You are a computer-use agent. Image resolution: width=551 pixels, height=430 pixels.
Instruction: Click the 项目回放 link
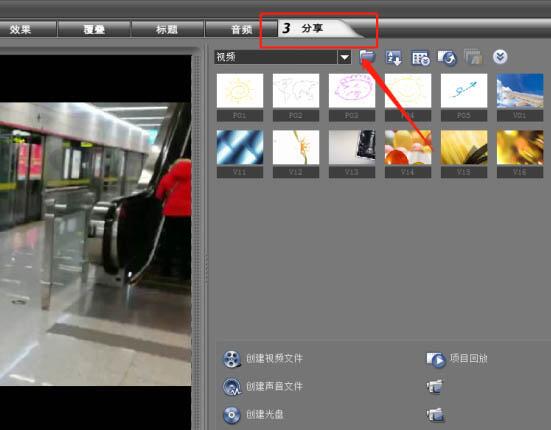tap(468, 358)
